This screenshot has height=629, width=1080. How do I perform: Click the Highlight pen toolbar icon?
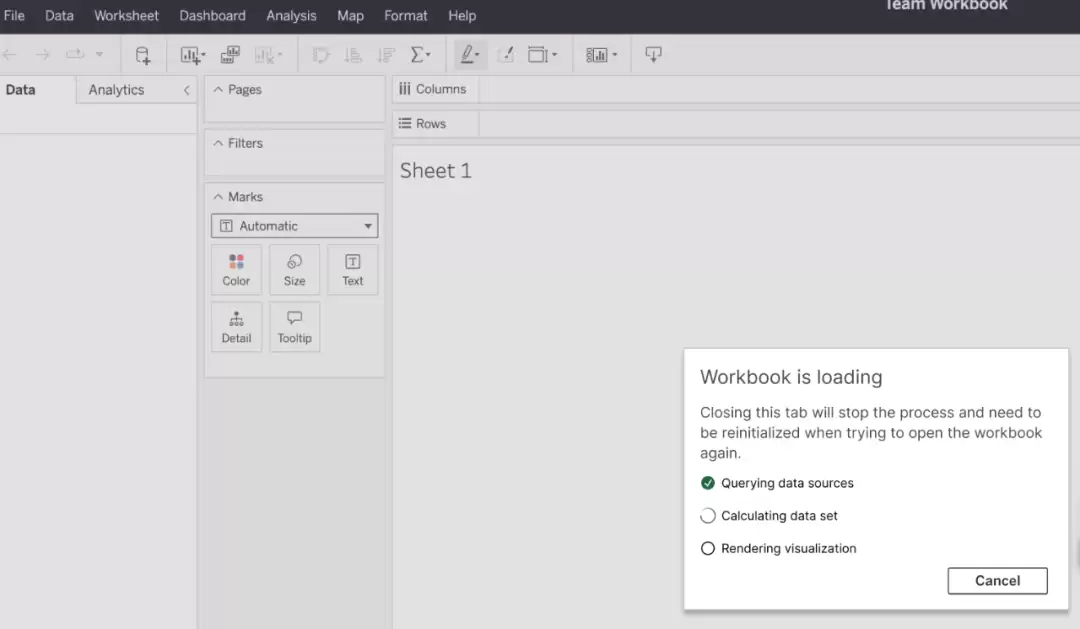[470, 55]
